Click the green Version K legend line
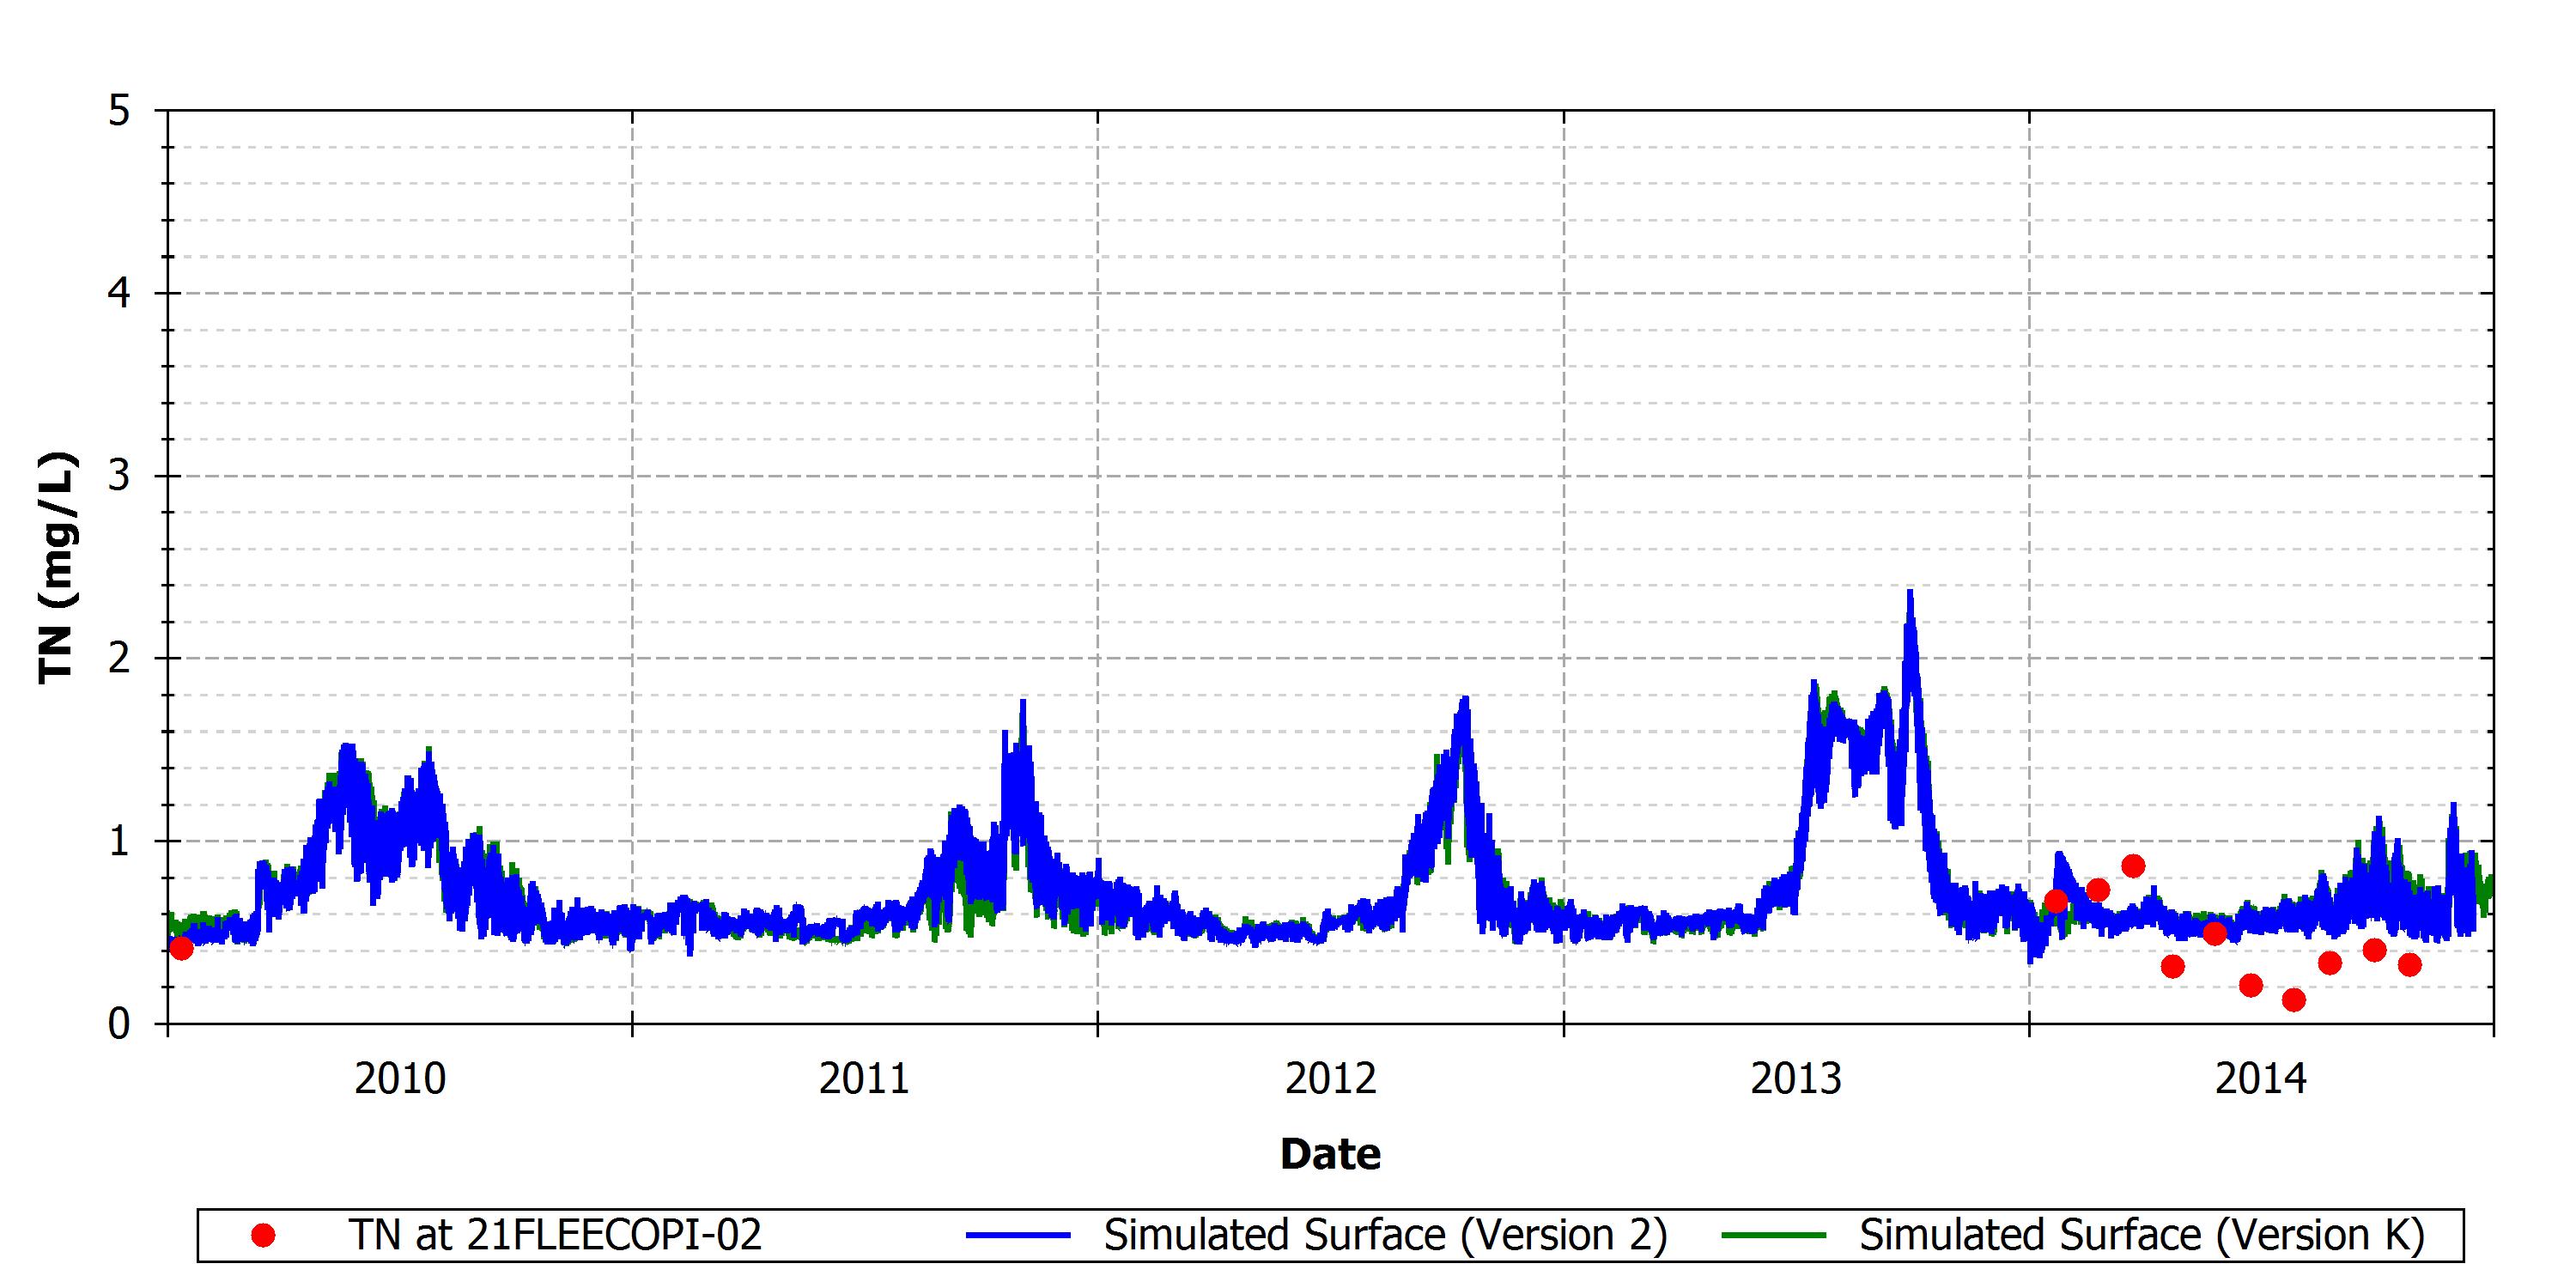This screenshot has height=1288, width=2576. [1774, 1236]
